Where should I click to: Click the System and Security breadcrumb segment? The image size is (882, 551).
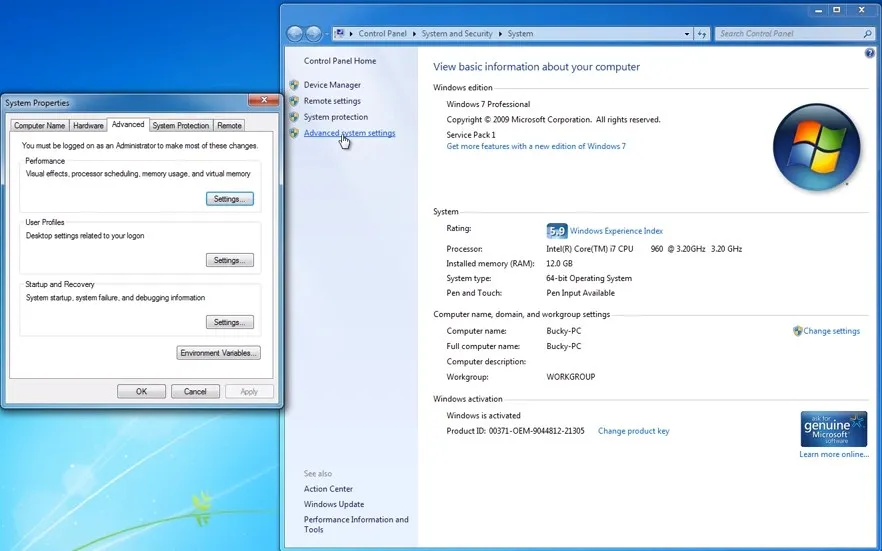tap(457, 34)
